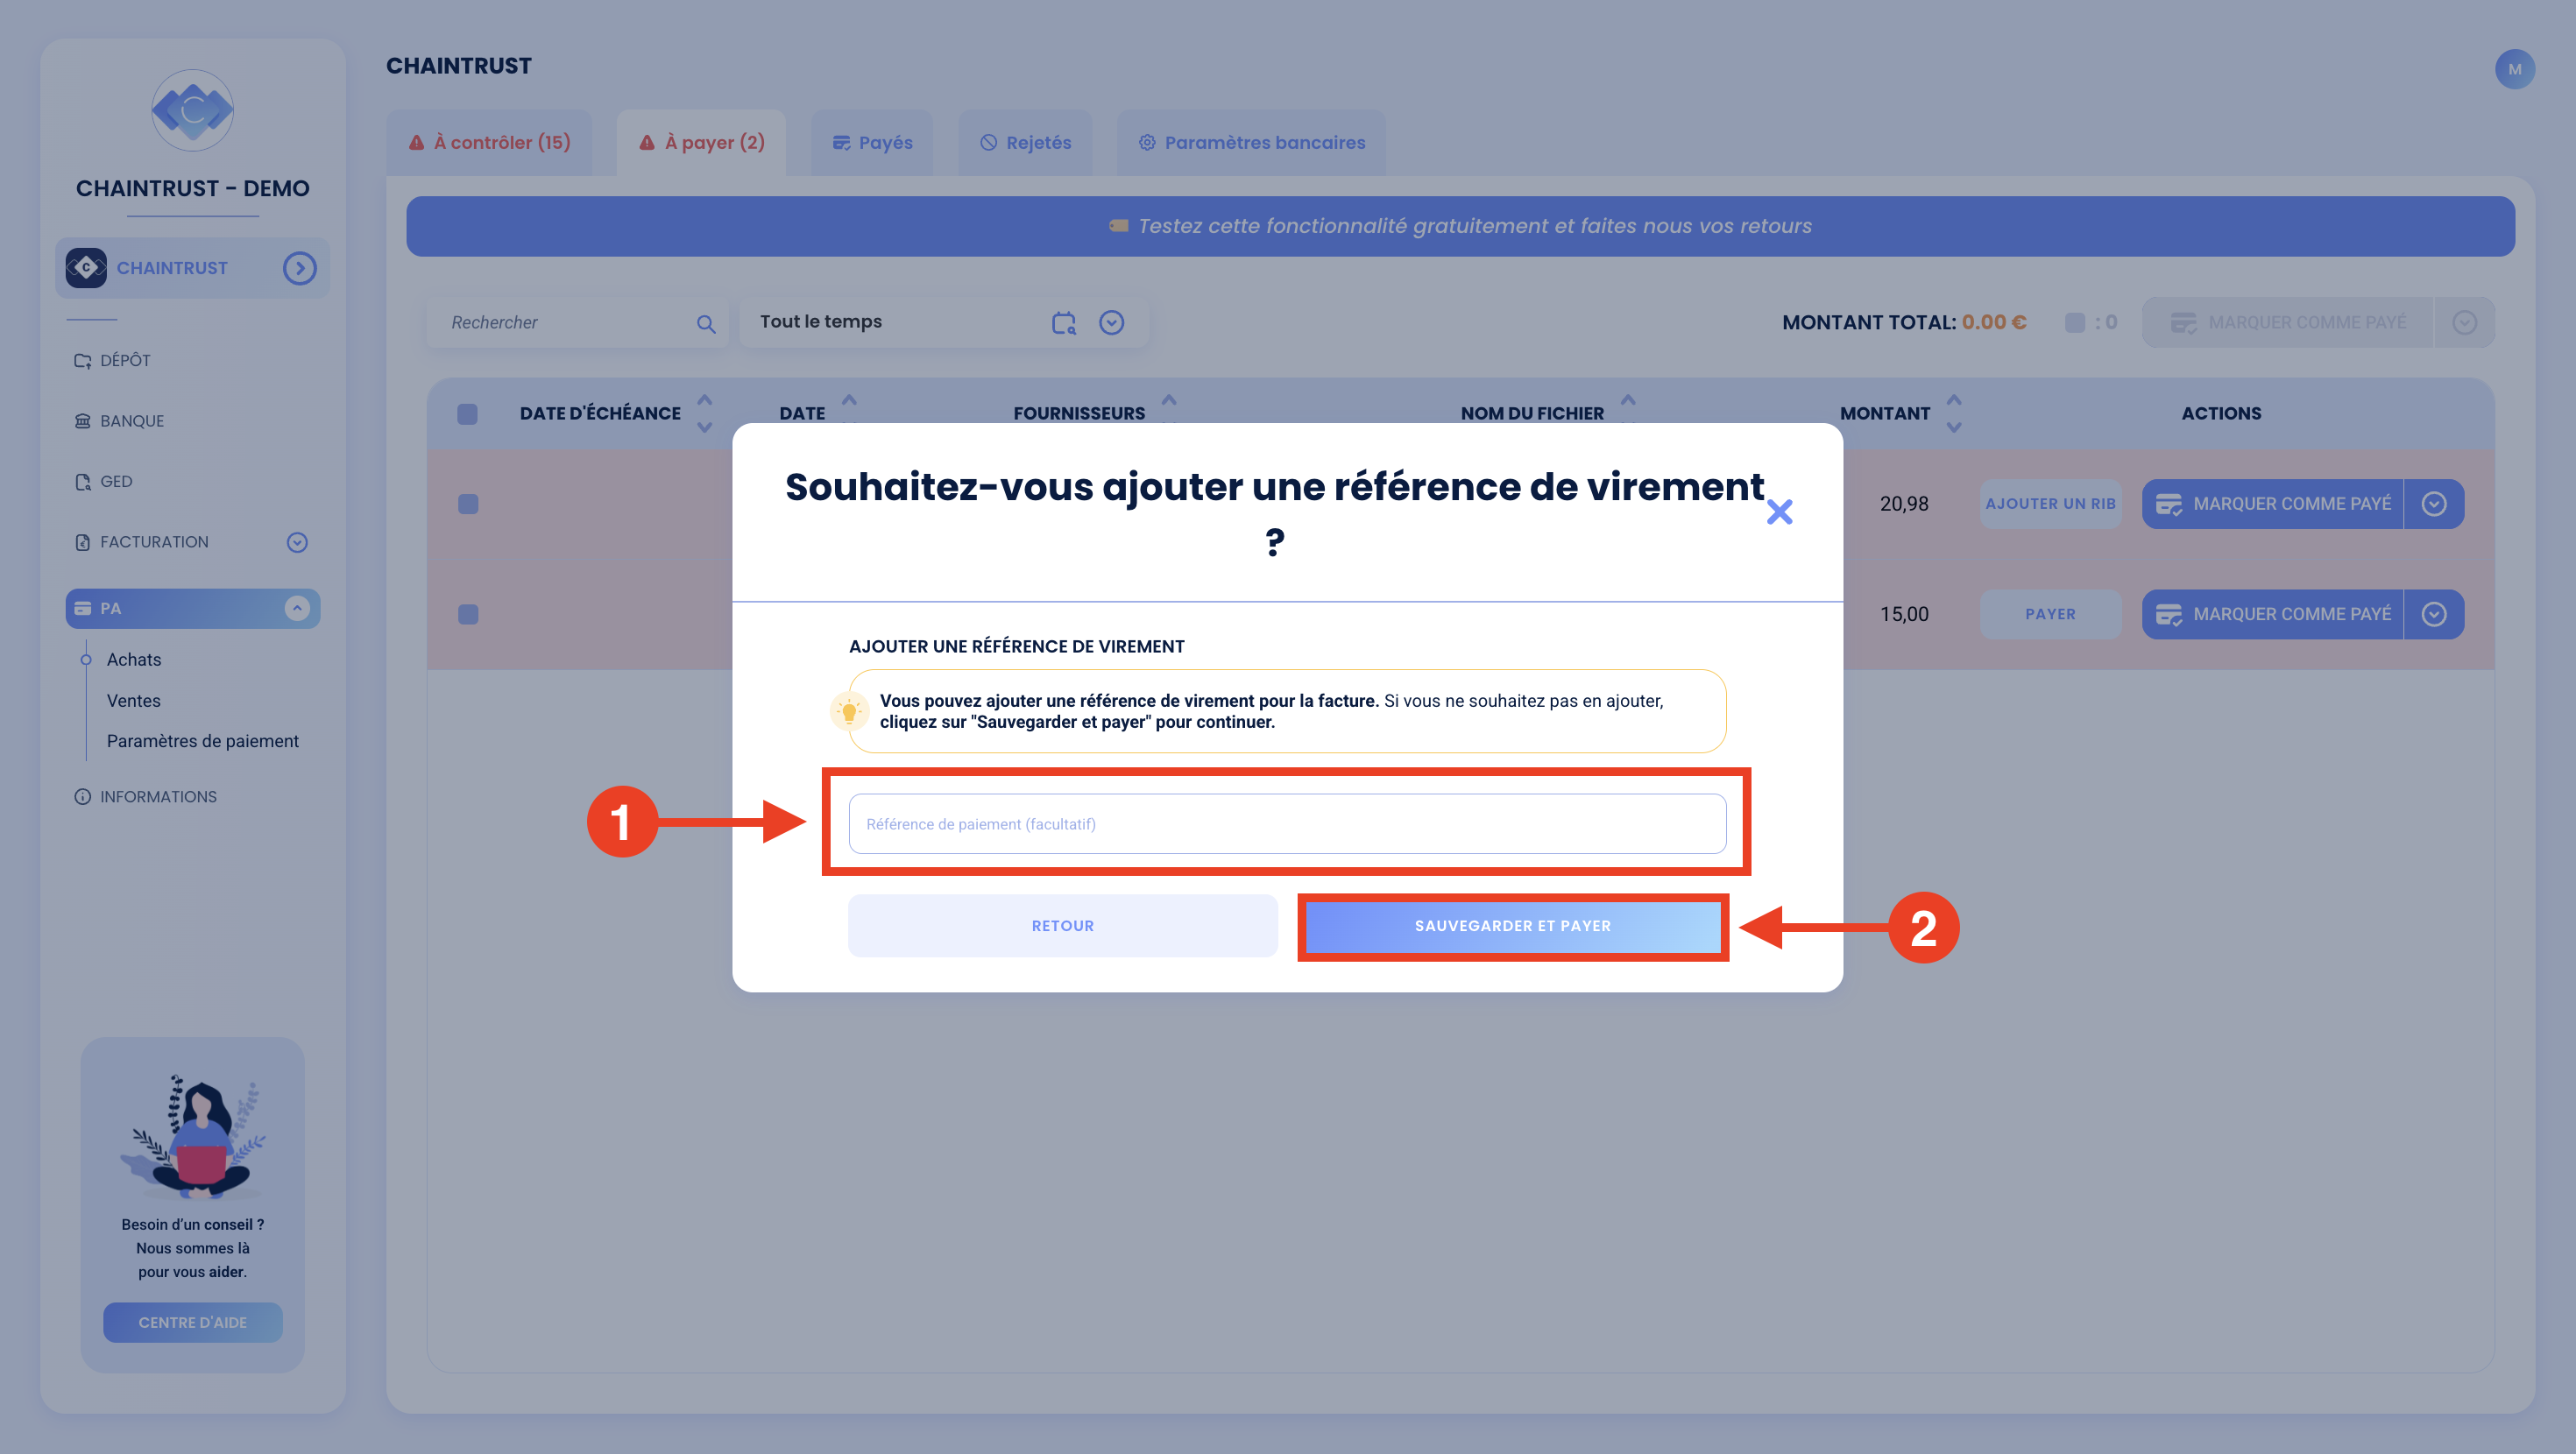Expand the 20,98 row action dropdown
This screenshot has height=1454, width=2576.
click(2434, 504)
